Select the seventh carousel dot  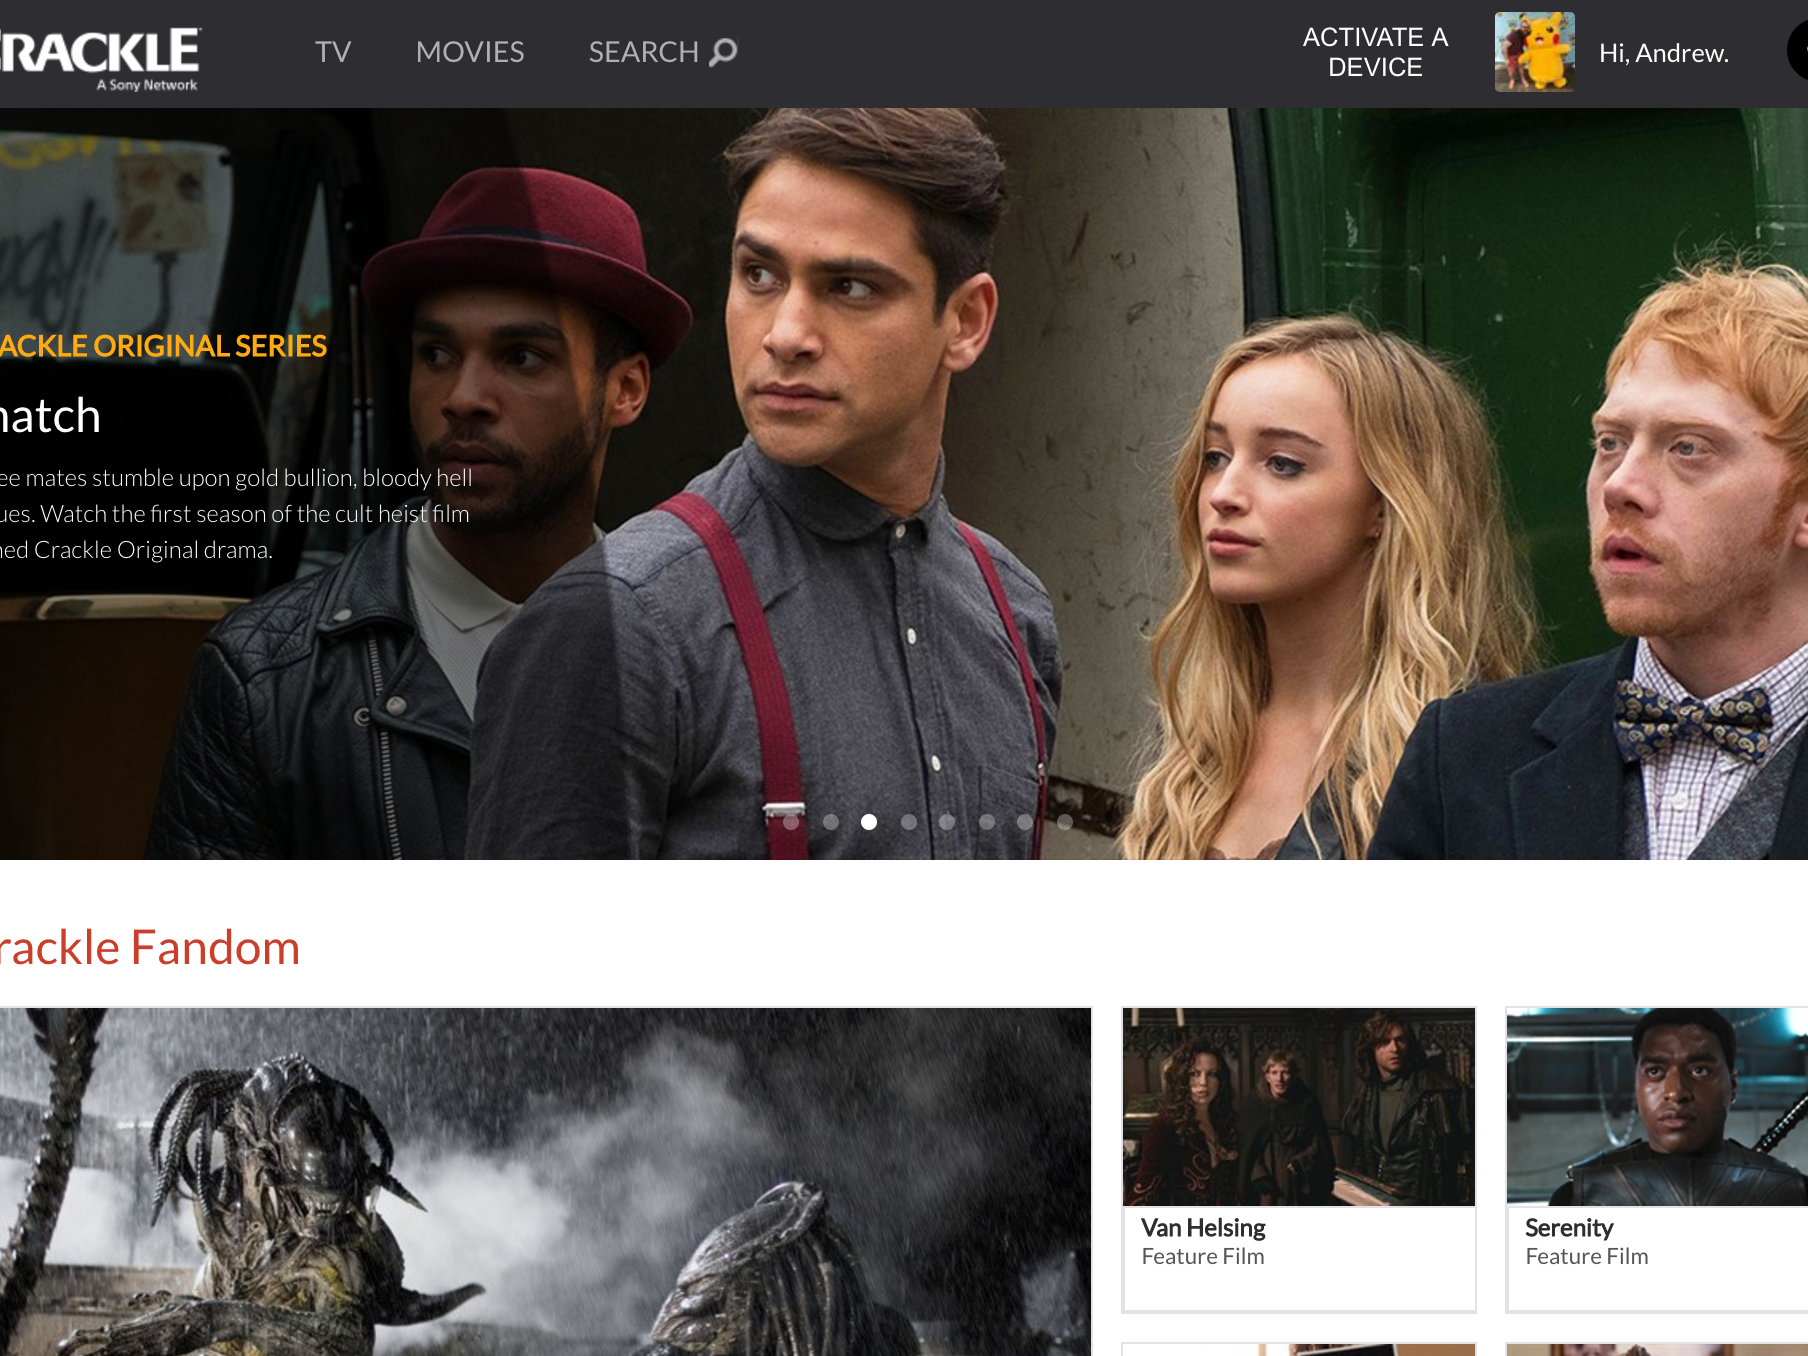pos(1025,822)
